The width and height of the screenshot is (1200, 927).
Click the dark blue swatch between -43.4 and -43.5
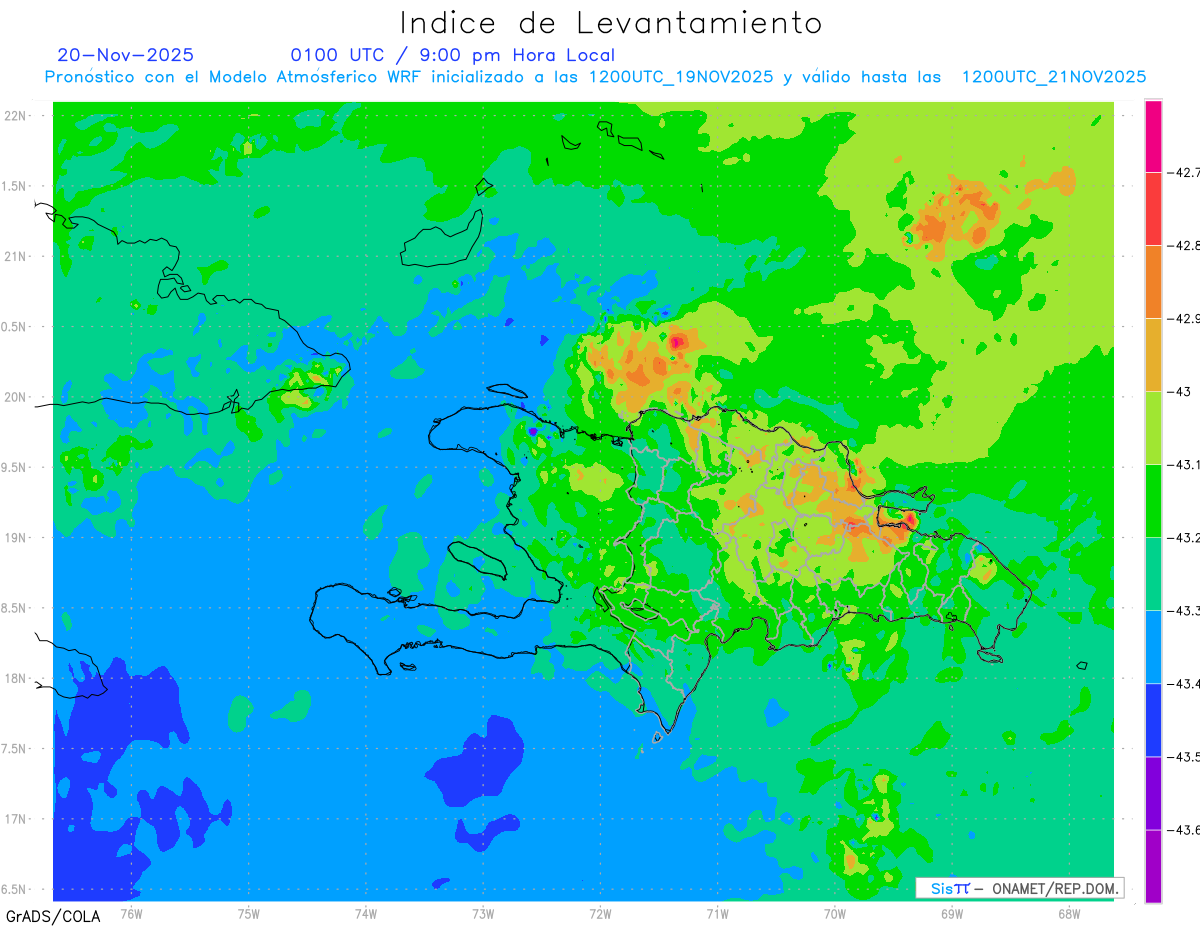(x=1153, y=719)
